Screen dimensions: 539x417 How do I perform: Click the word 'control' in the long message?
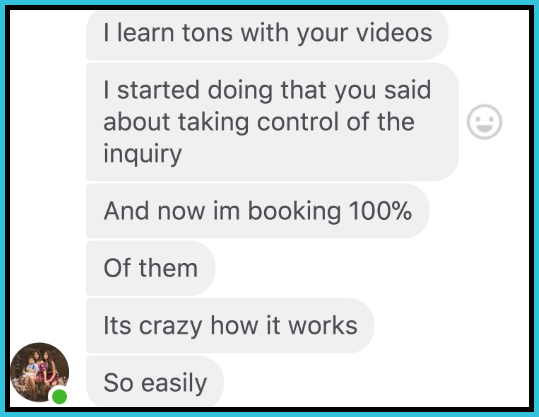298,122
